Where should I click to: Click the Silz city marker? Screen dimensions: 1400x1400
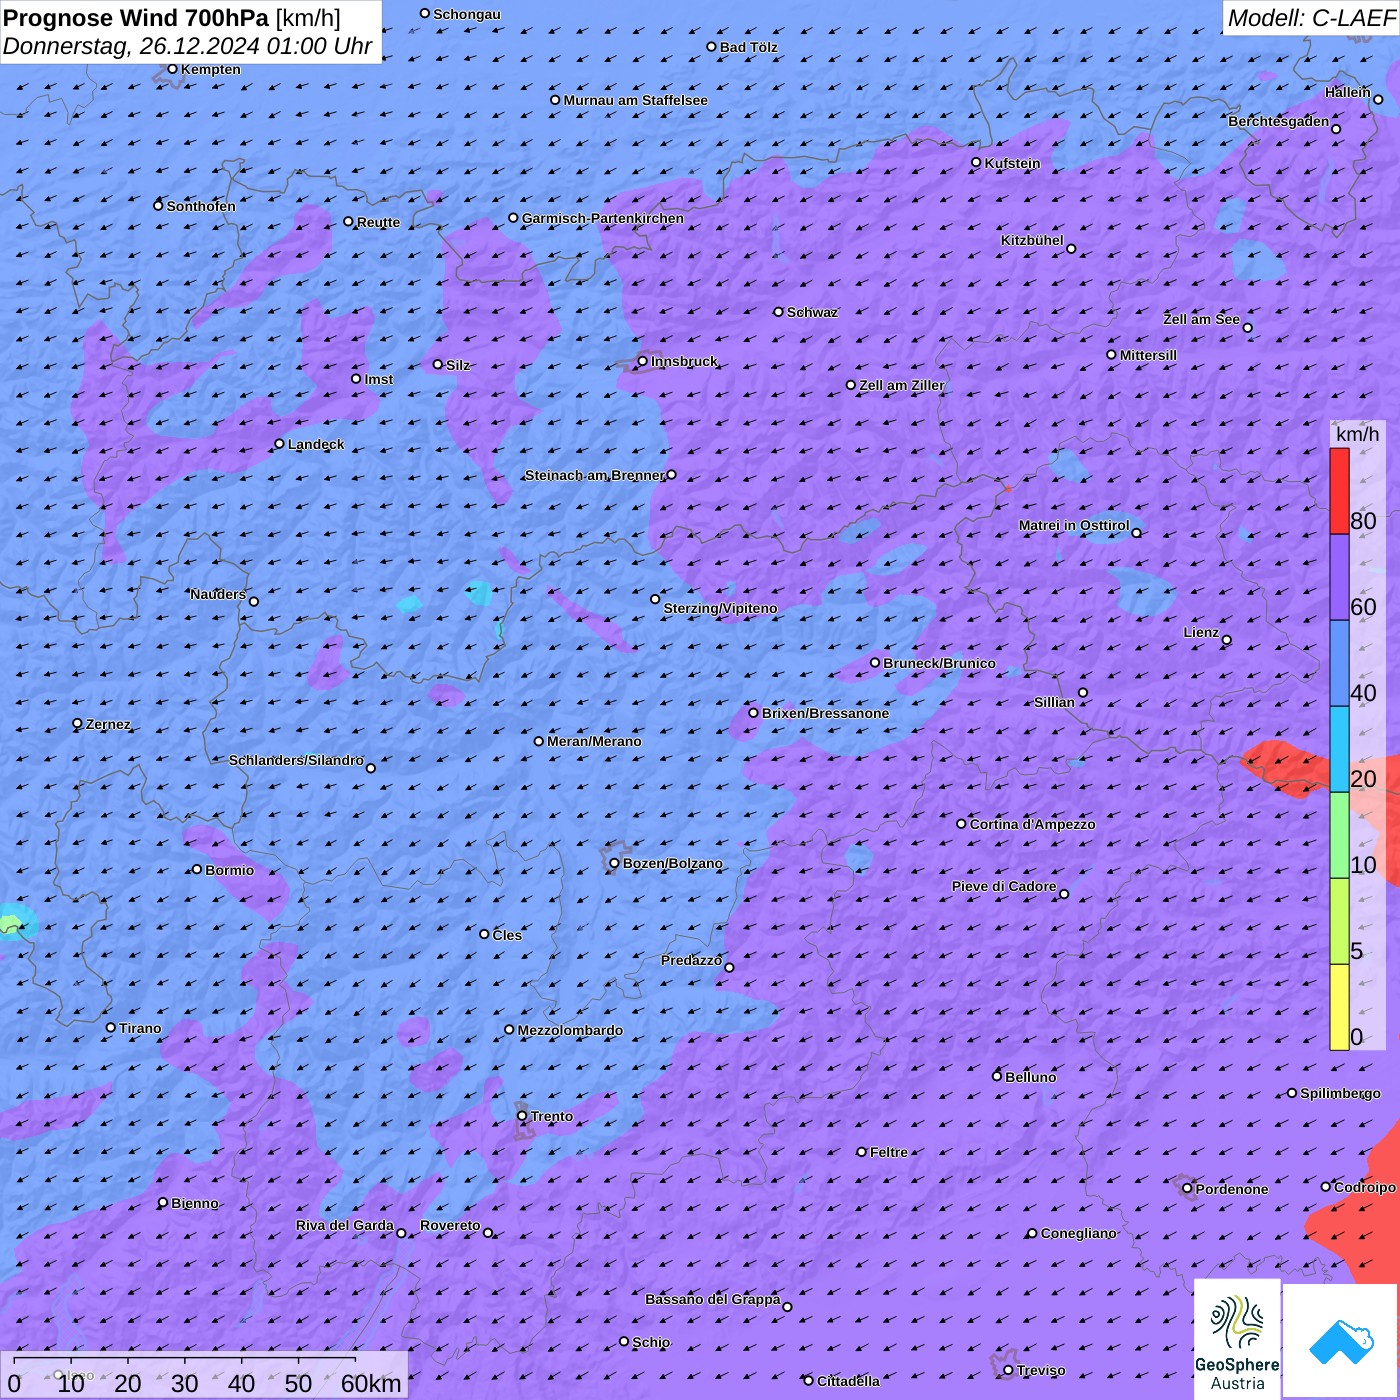438,364
